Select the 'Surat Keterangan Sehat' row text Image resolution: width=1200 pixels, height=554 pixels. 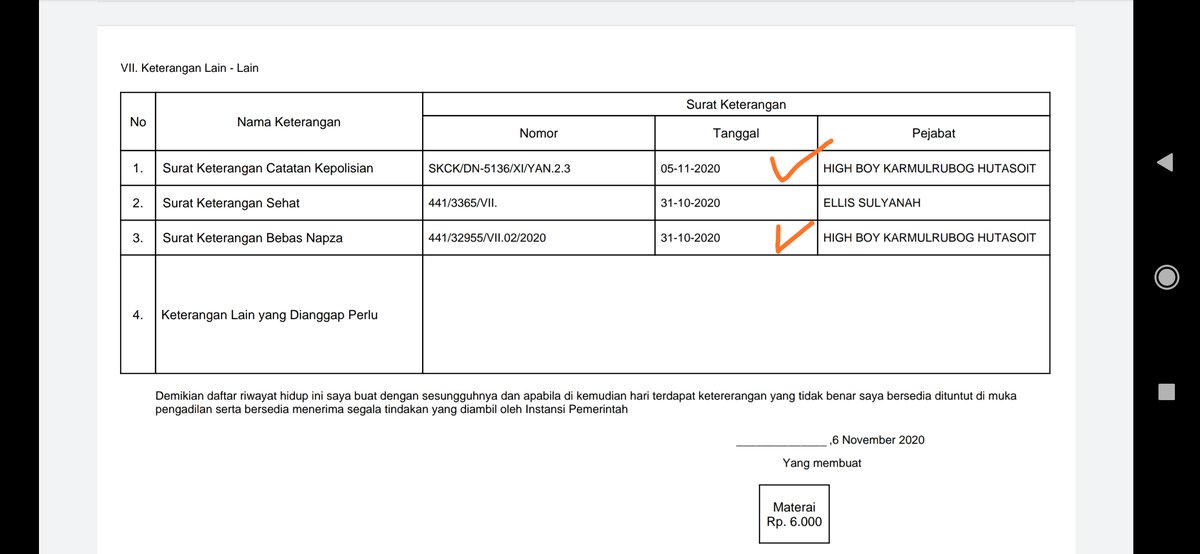click(x=231, y=203)
